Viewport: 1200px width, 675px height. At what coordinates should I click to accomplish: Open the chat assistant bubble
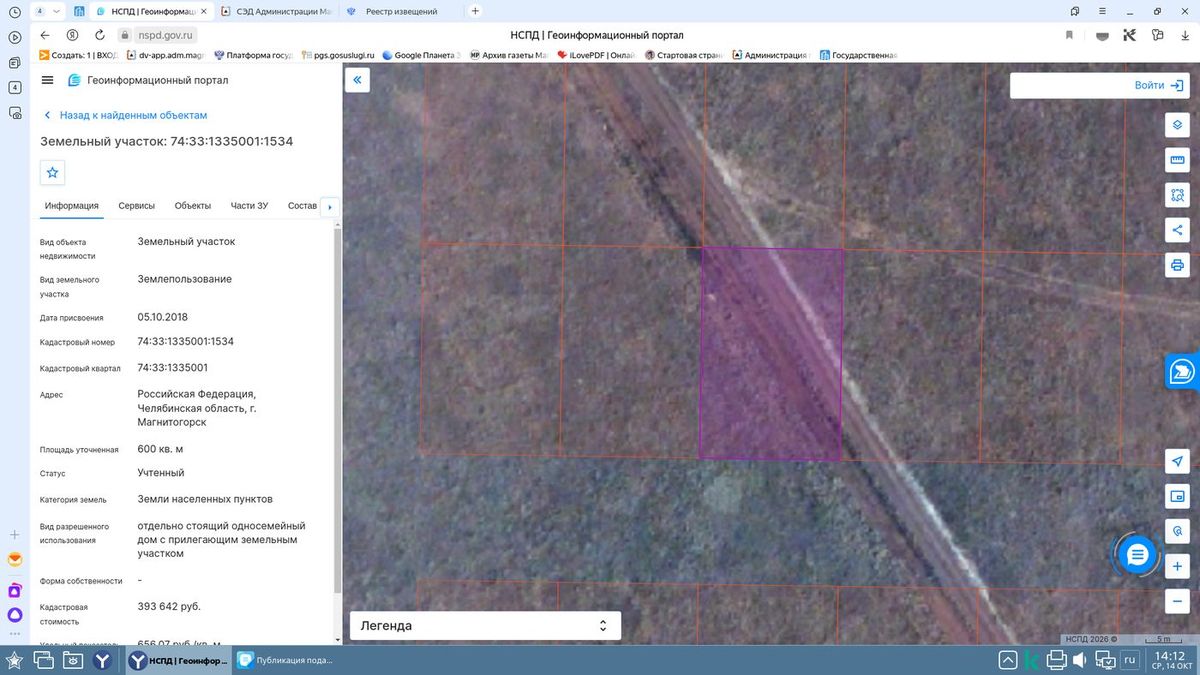click(1137, 554)
